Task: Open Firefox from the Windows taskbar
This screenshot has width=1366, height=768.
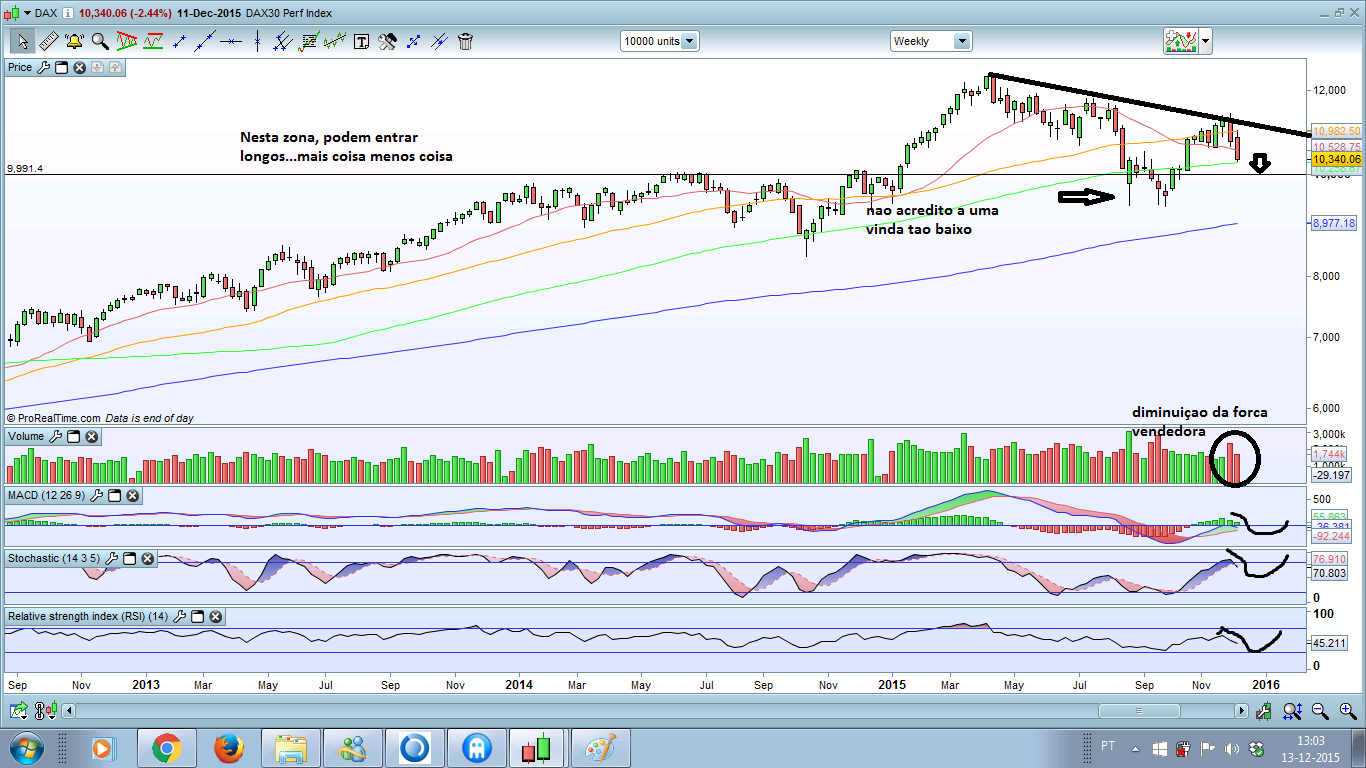Action: 229,747
